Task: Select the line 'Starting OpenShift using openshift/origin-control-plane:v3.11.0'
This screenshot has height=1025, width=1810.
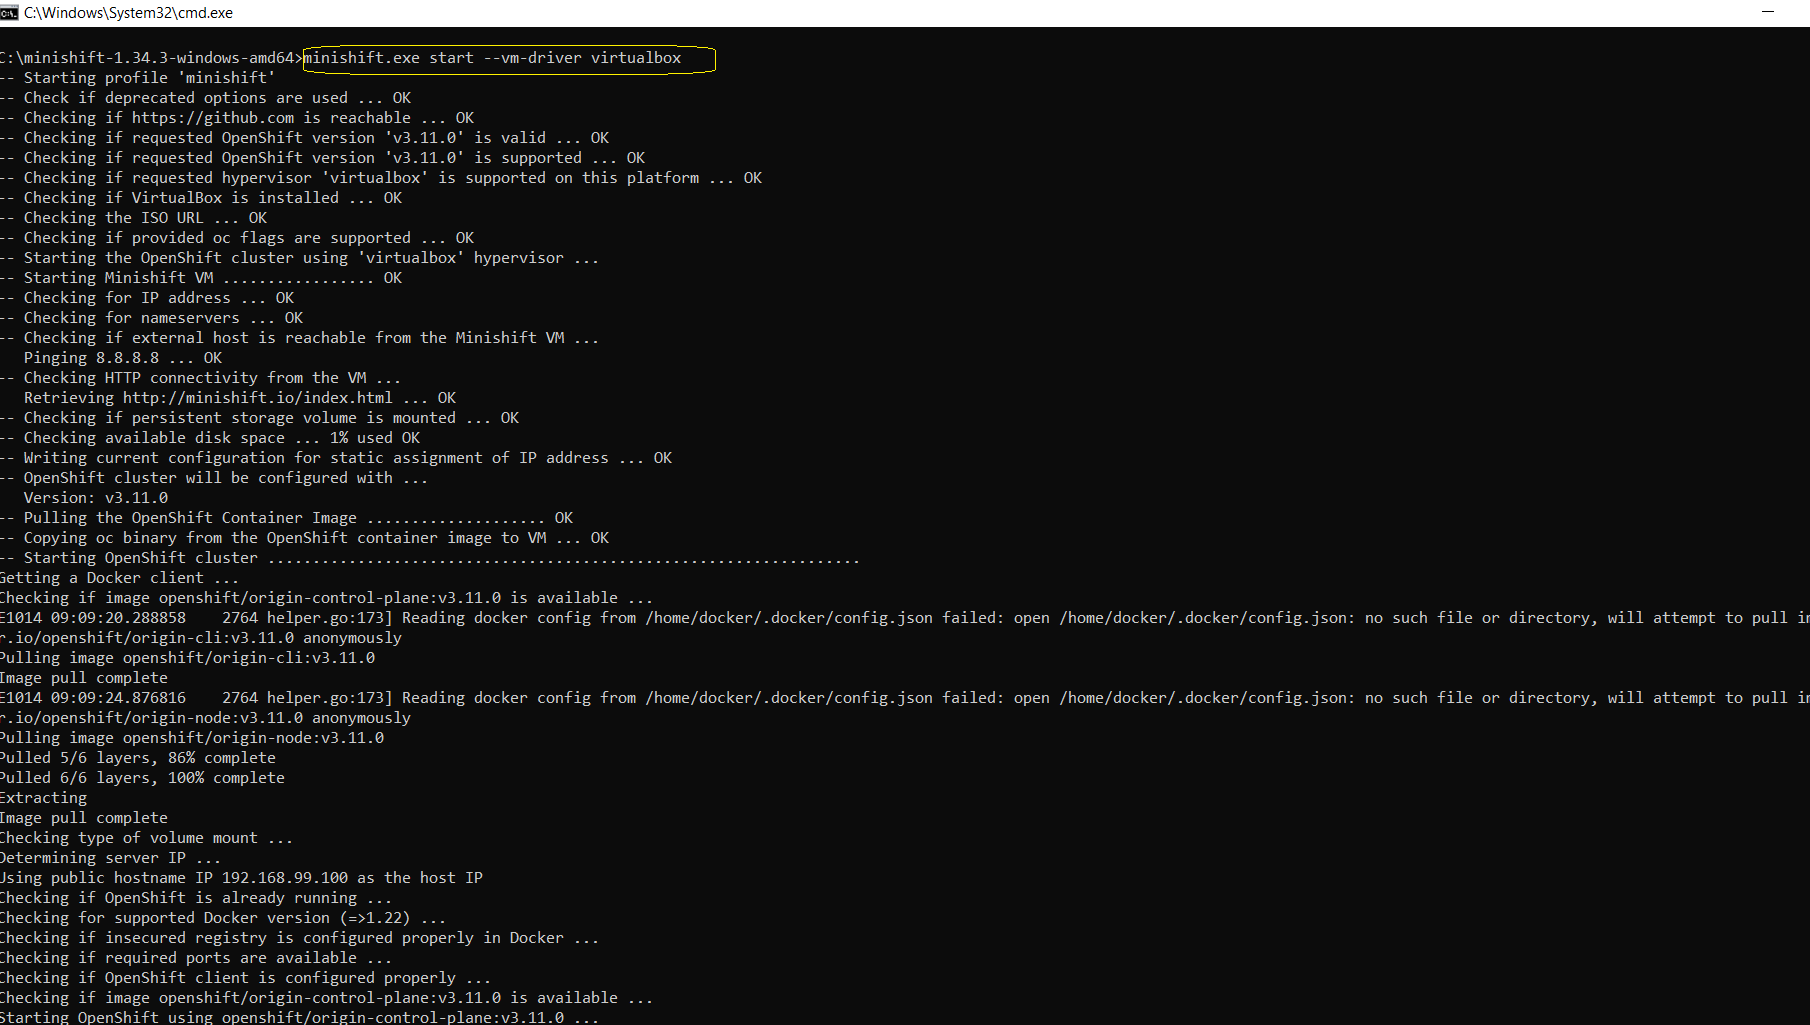Action: click(x=299, y=1017)
